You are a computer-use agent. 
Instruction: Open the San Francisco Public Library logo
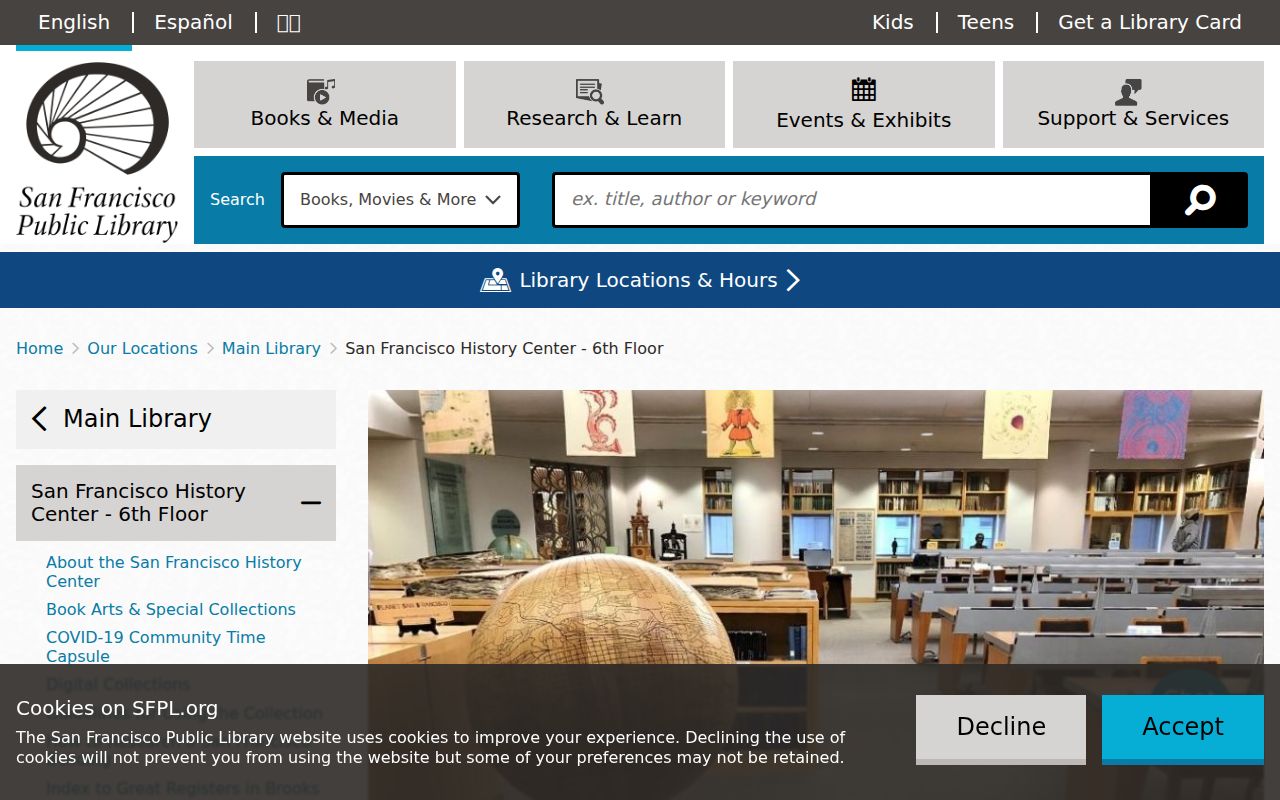(97, 152)
